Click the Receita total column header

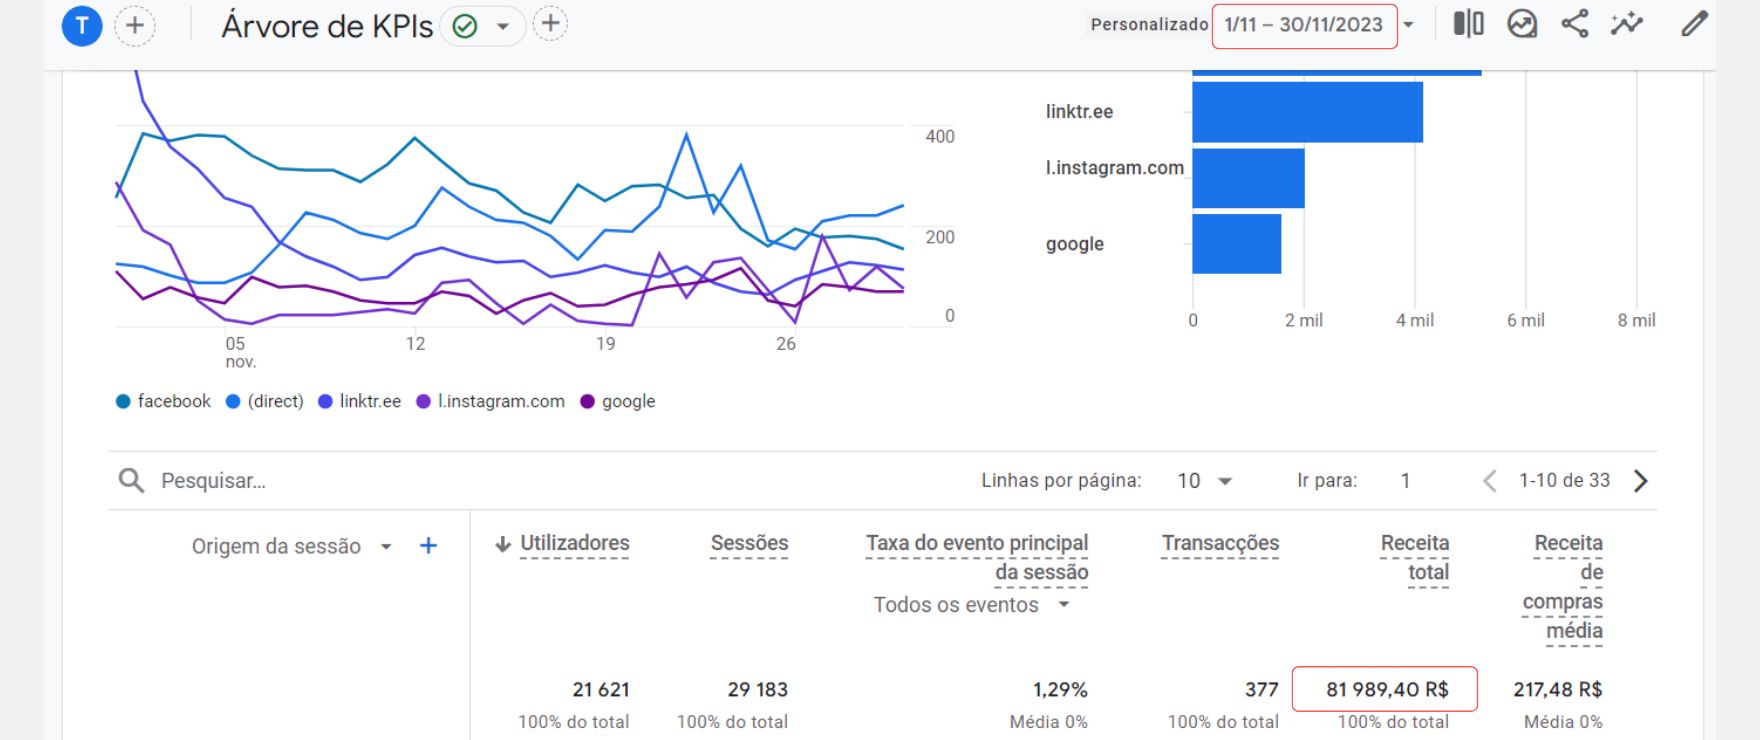click(1414, 557)
